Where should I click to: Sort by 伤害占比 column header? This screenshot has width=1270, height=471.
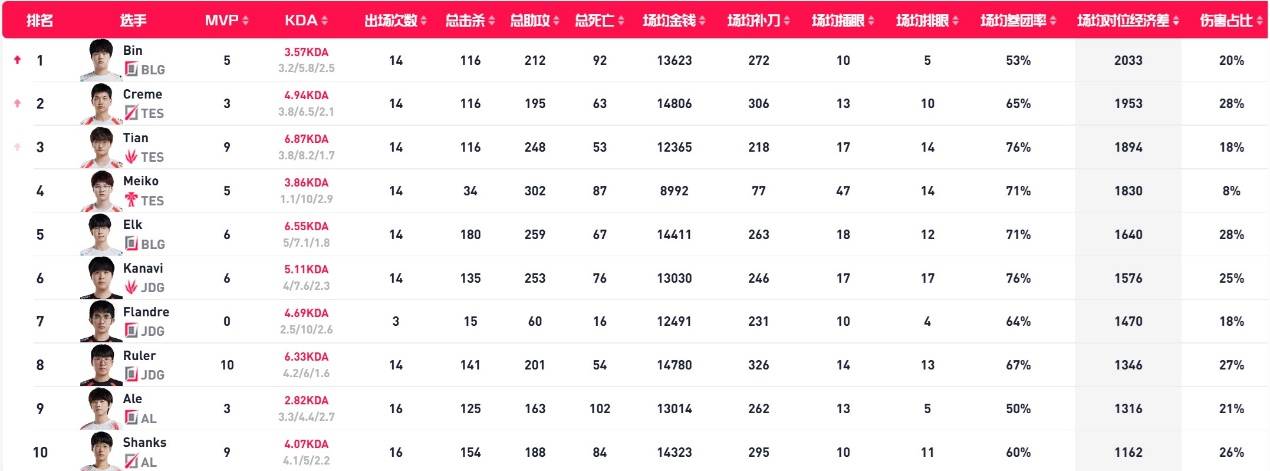pos(1225,20)
